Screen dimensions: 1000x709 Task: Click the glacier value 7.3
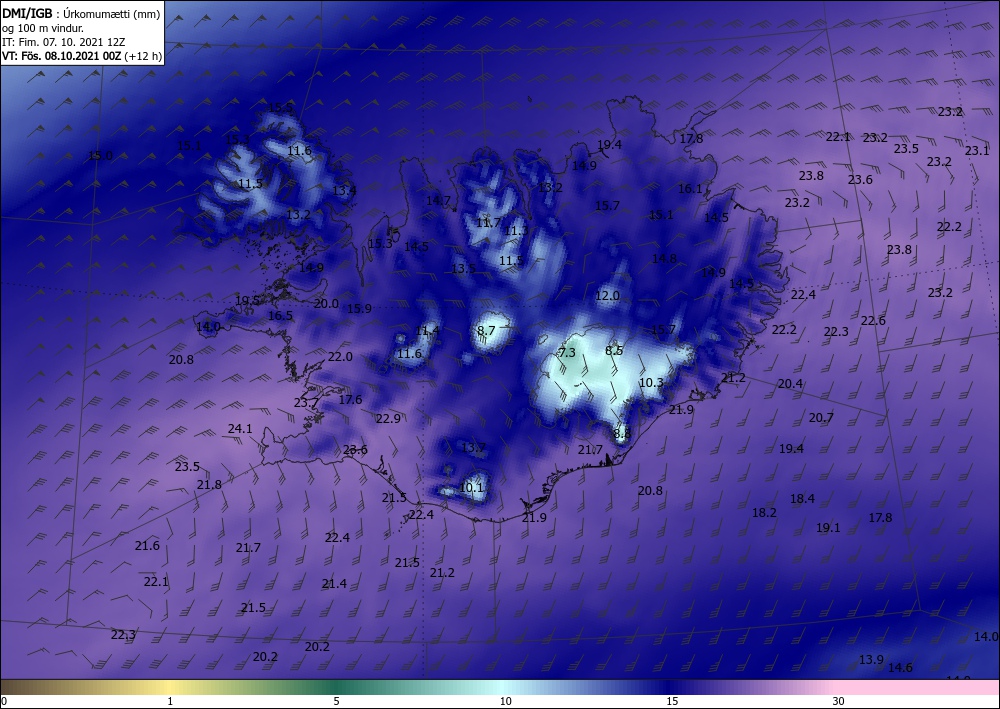pos(567,353)
